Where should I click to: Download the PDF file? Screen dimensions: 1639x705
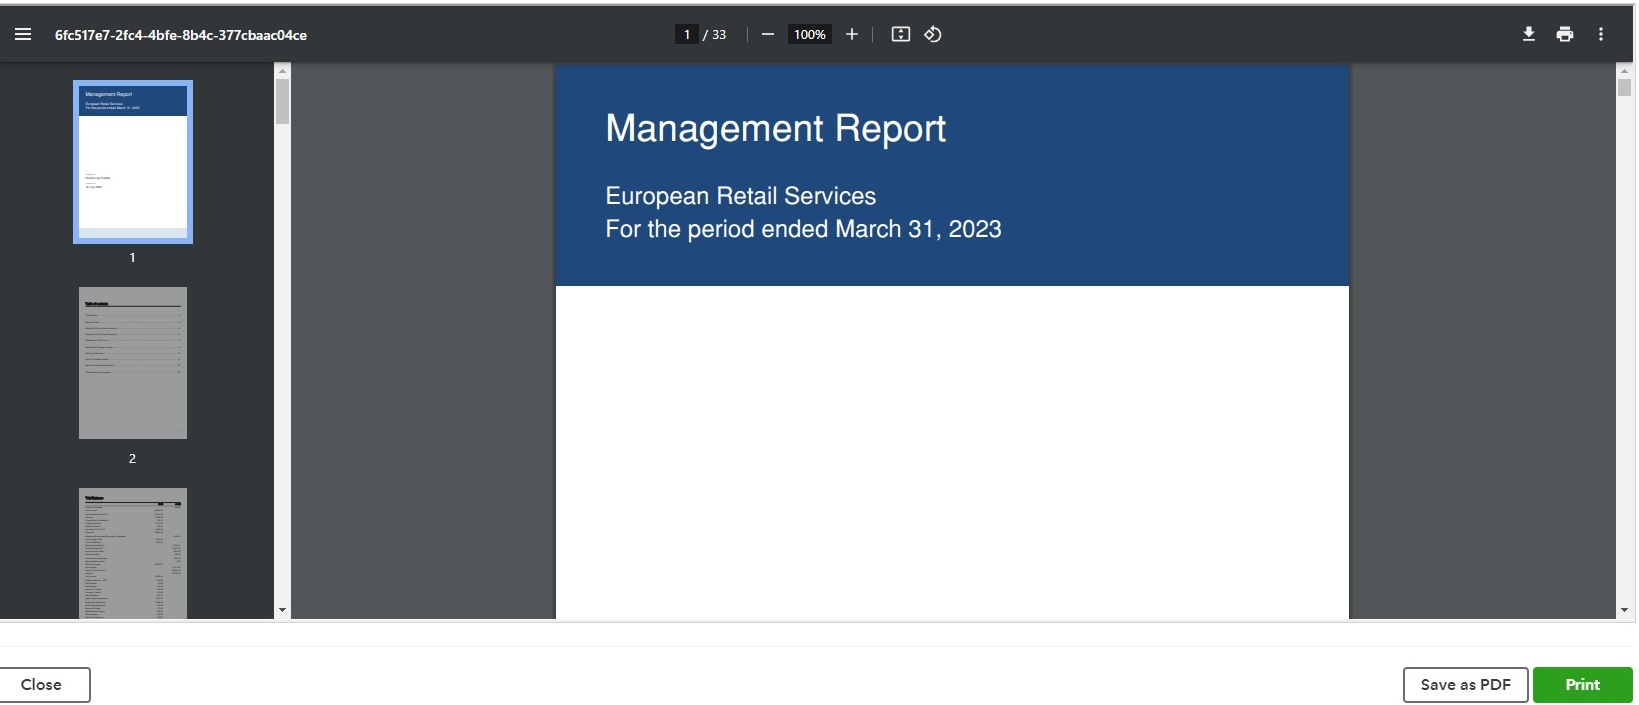click(x=1528, y=34)
